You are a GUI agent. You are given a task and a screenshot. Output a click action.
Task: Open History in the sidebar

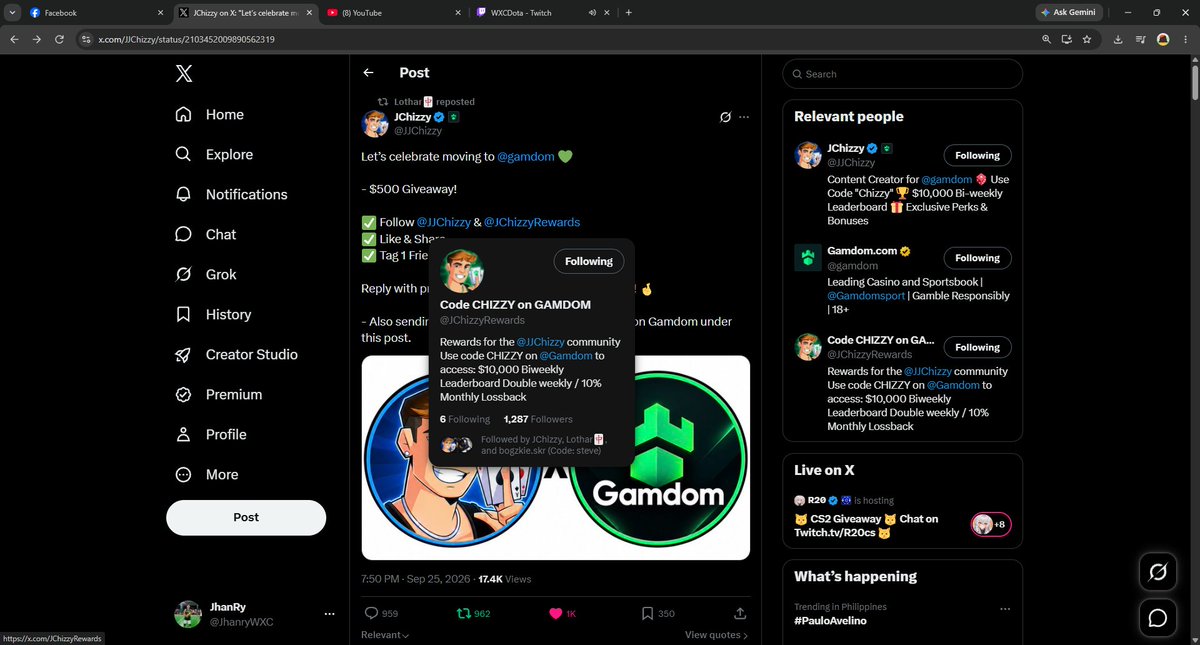213,314
